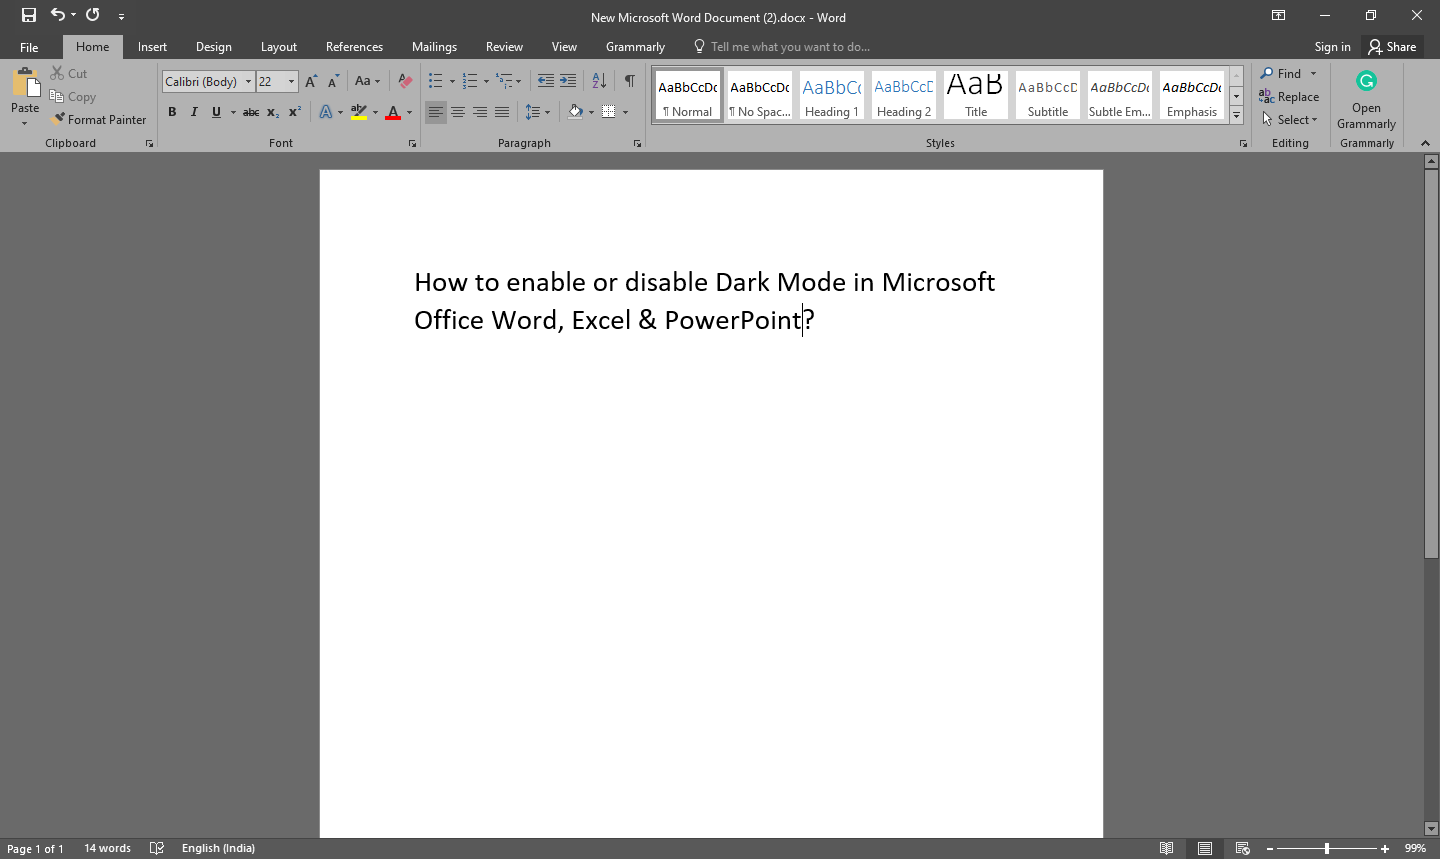Increase paragraph indent

point(568,81)
